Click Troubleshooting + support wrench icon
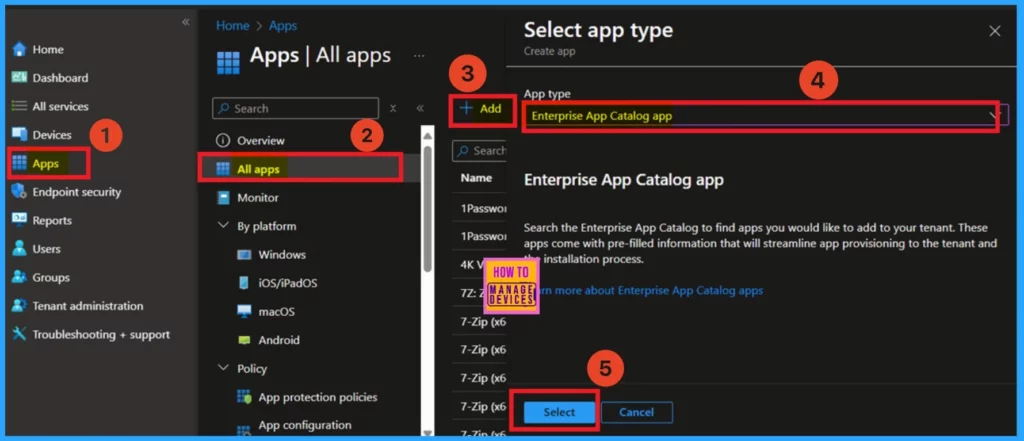1024x441 pixels. click(19, 335)
